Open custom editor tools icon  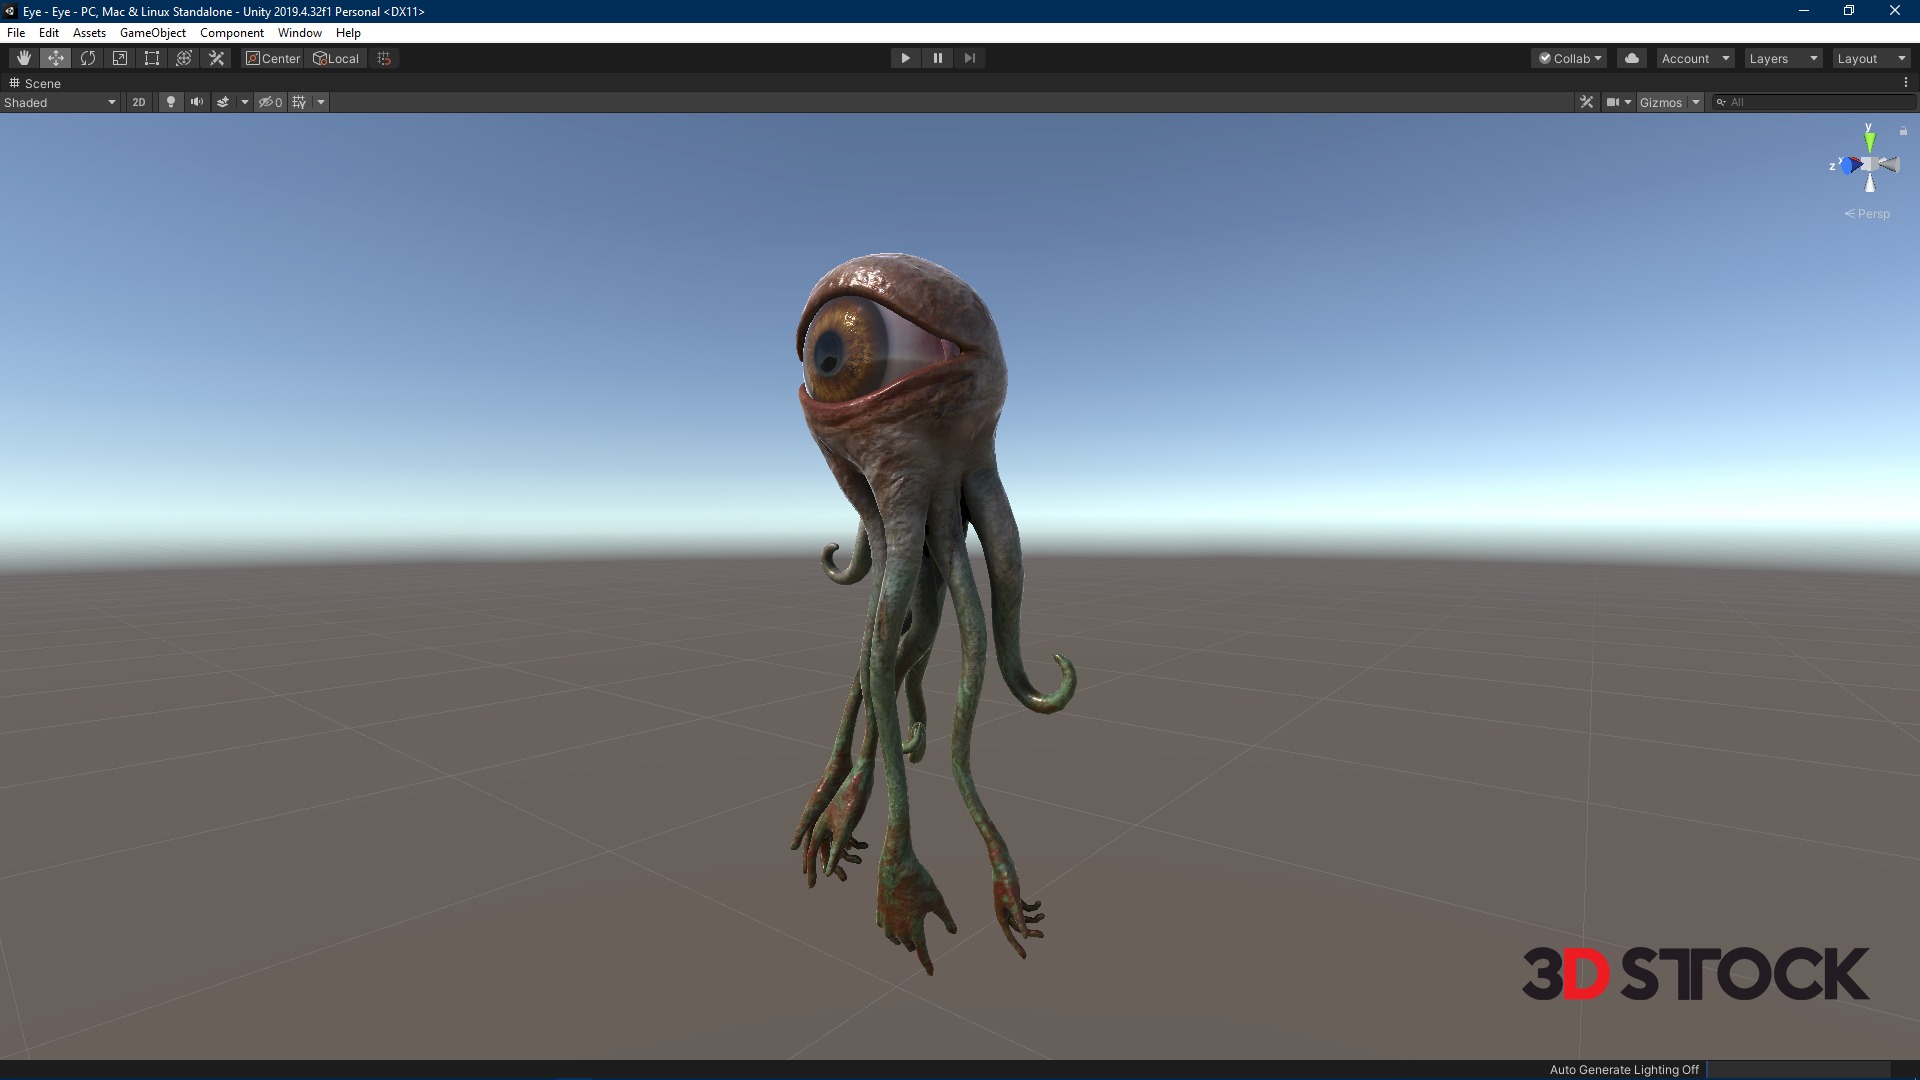click(216, 58)
